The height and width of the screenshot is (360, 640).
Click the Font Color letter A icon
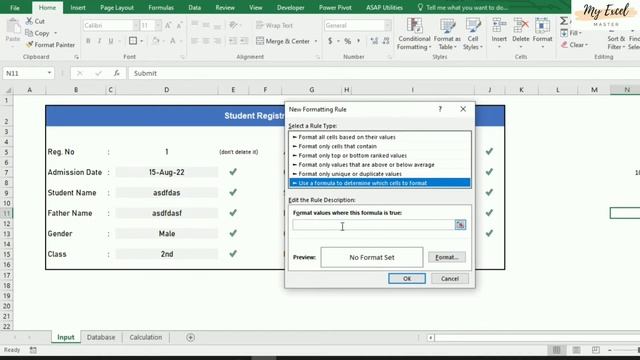(x=173, y=41)
